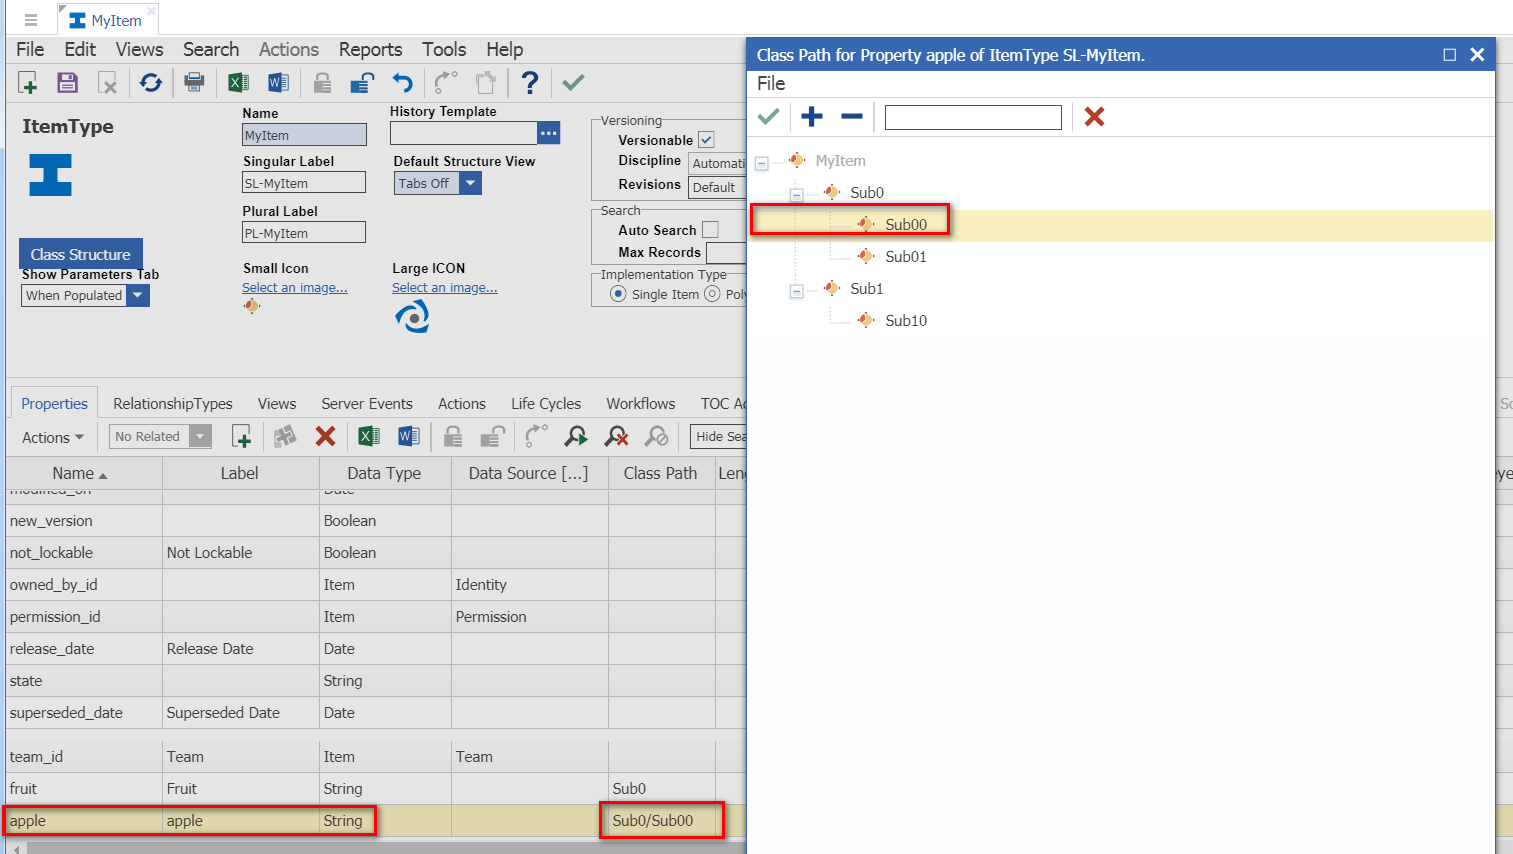The width and height of the screenshot is (1513, 854).
Task: Export properties grid to Word
Action: (x=409, y=436)
